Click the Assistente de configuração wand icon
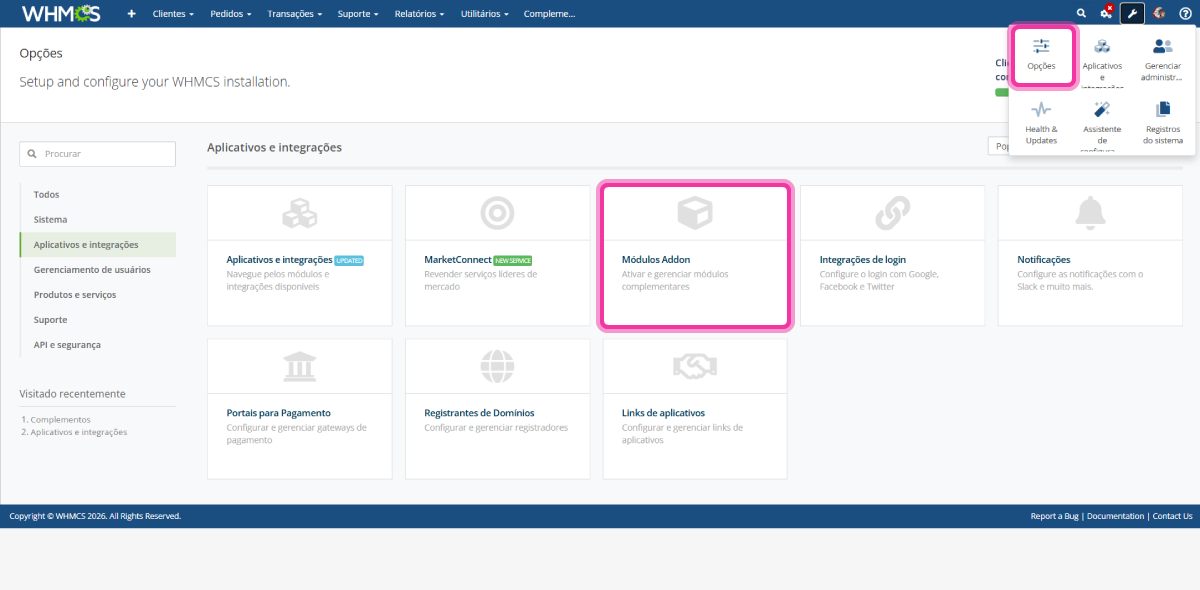The width and height of the screenshot is (1200, 590). coord(1102,109)
